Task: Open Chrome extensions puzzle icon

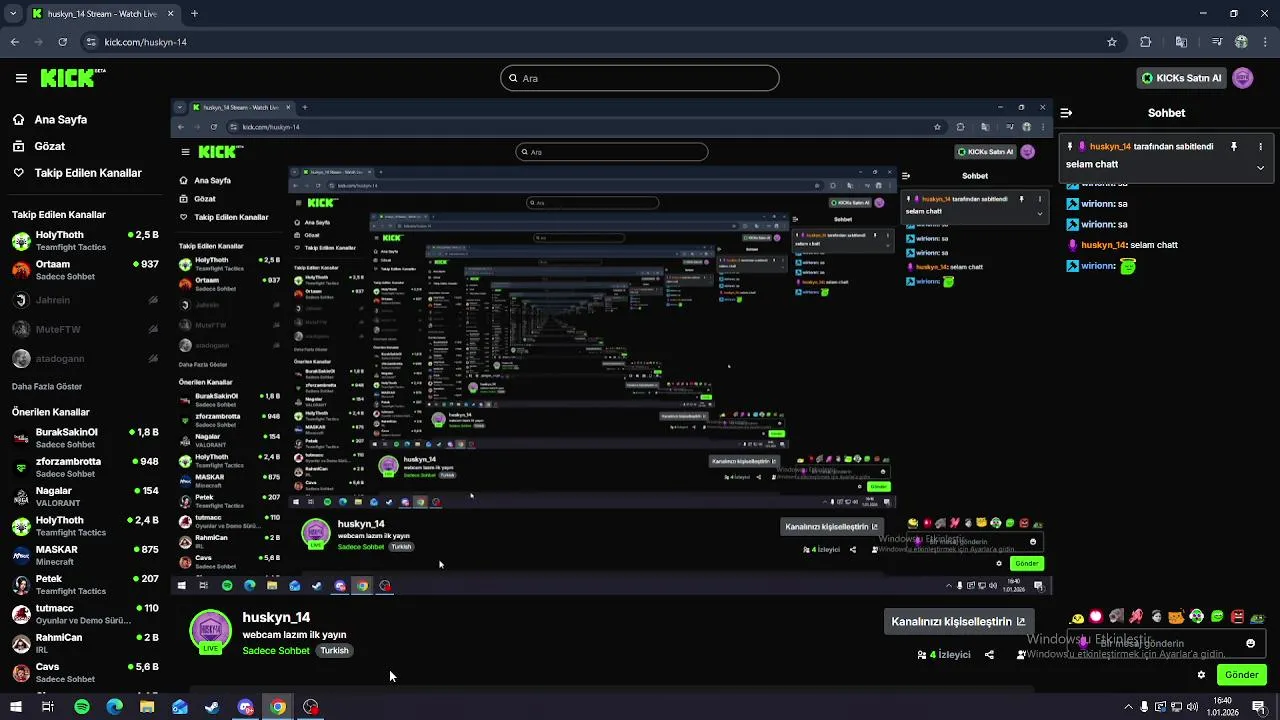Action: [1146, 42]
